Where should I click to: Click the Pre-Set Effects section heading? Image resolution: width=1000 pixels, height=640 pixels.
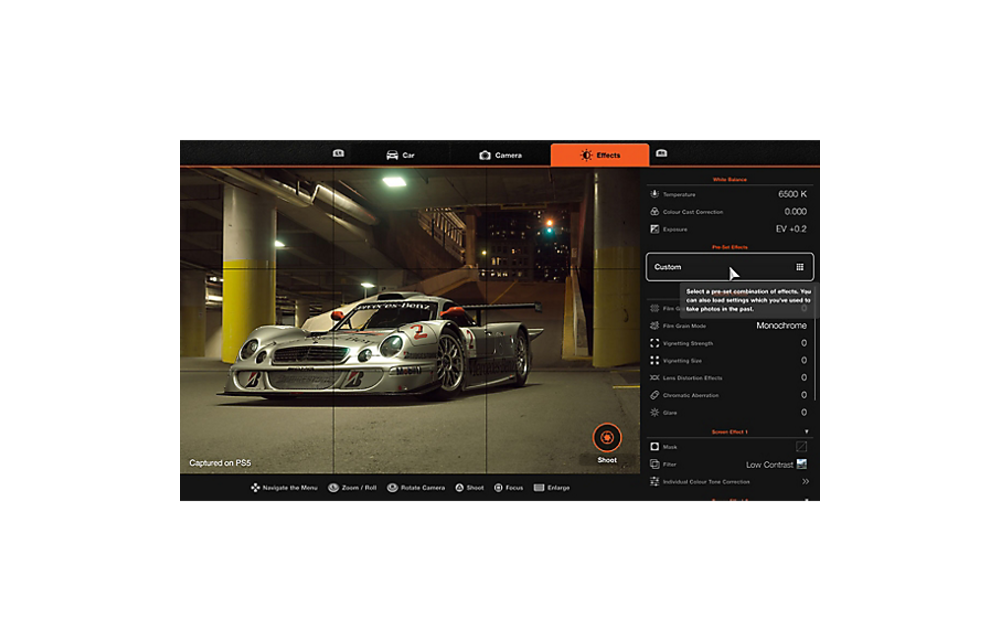(x=730, y=247)
